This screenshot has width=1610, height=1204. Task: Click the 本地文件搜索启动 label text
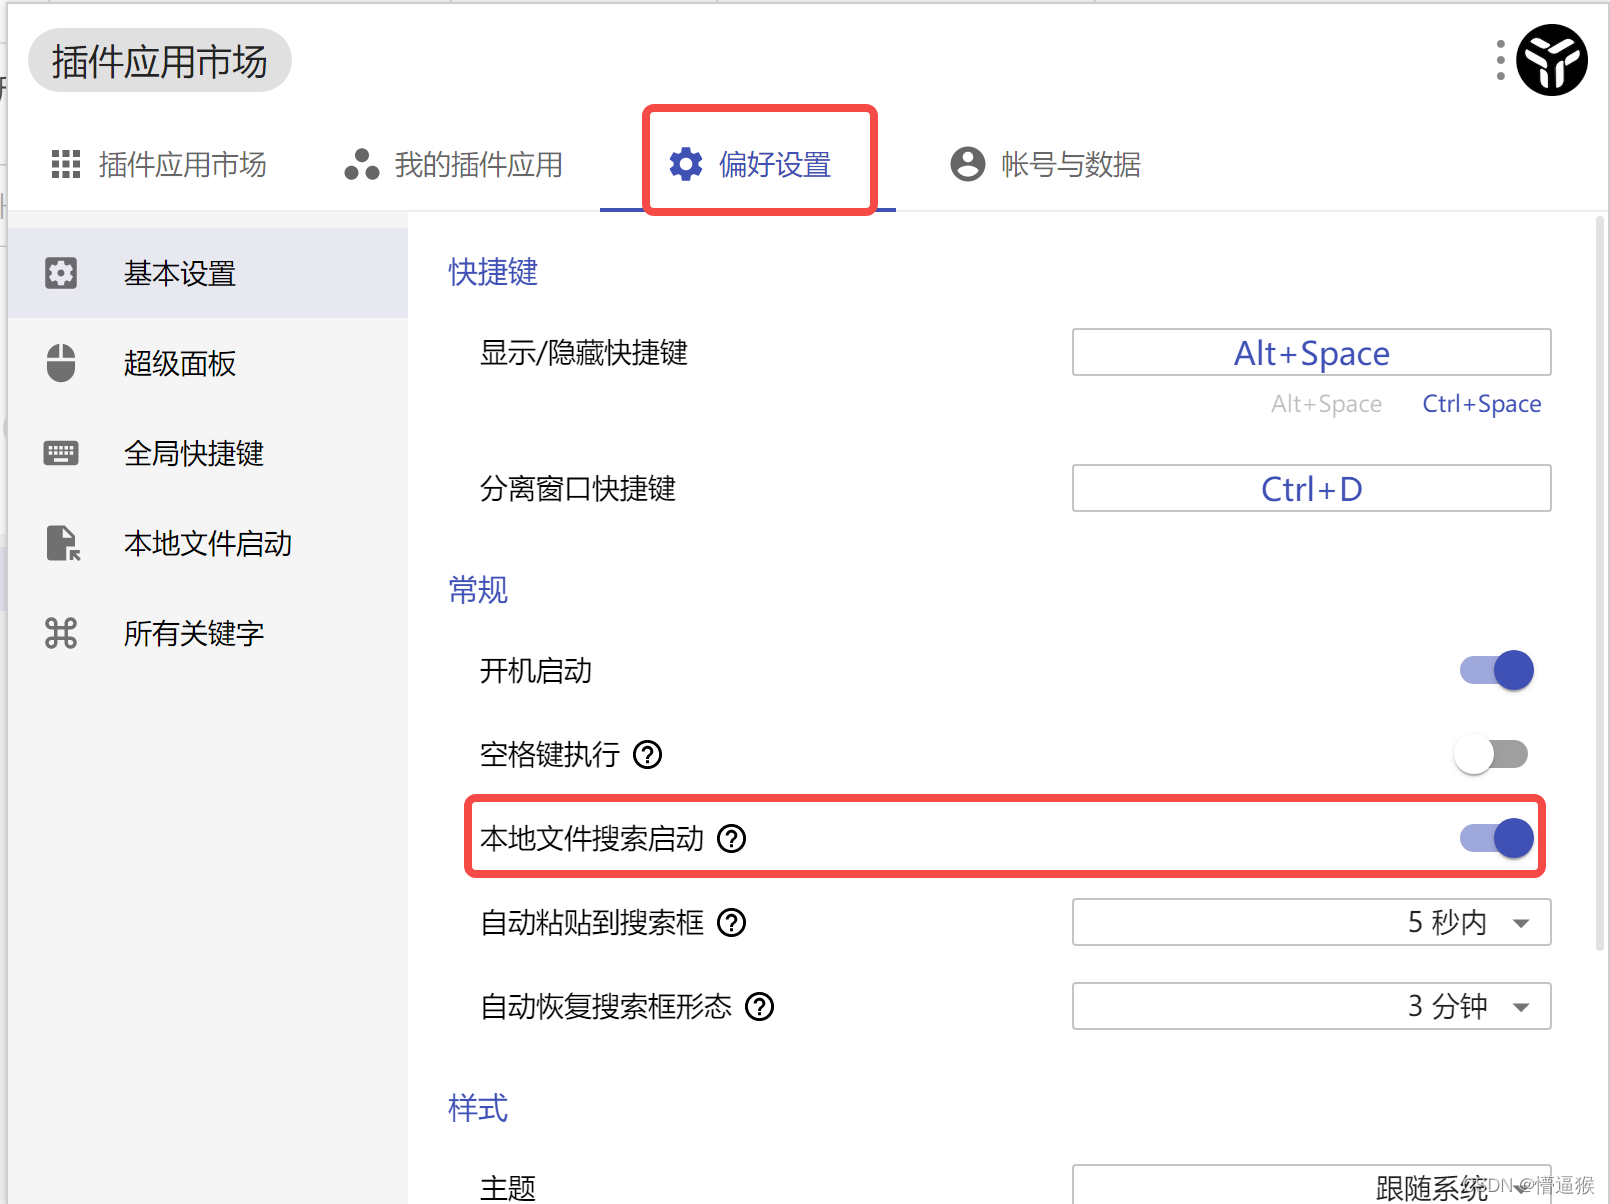[x=592, y=838]
